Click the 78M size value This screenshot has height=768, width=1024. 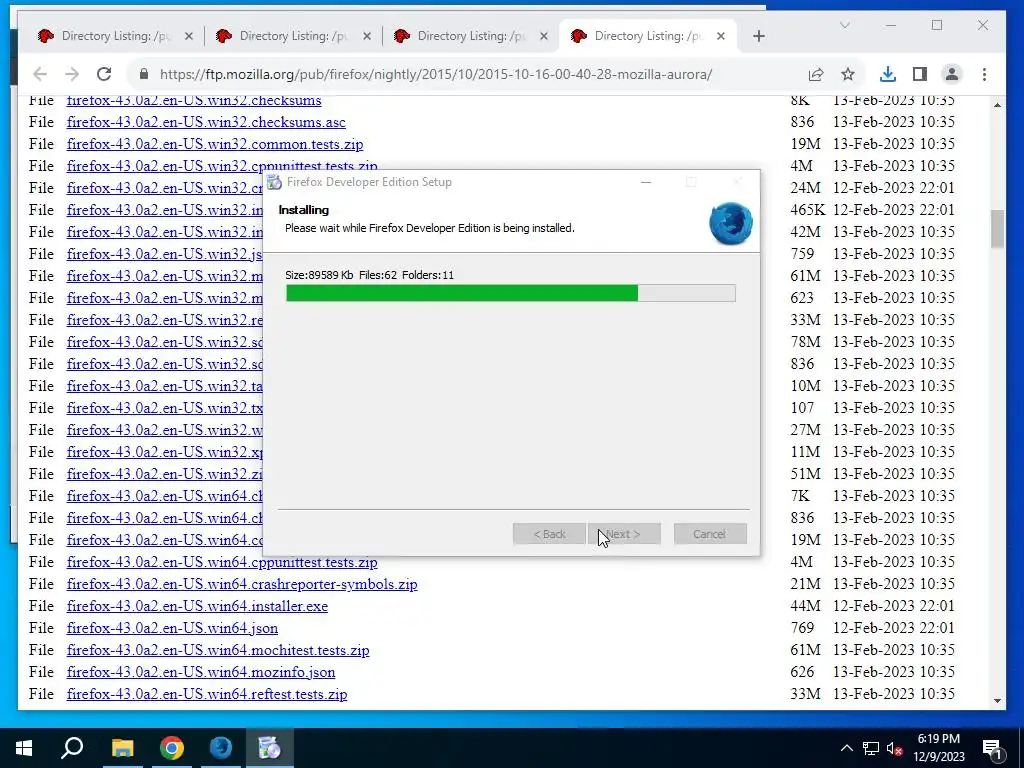point(805,342)
